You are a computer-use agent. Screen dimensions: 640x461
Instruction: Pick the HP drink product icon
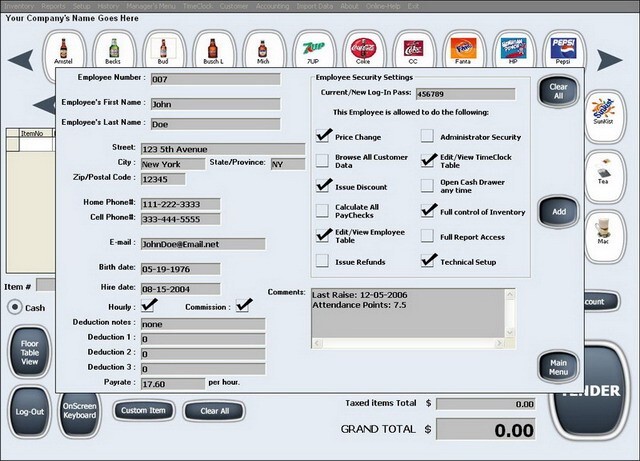[513, 51]
